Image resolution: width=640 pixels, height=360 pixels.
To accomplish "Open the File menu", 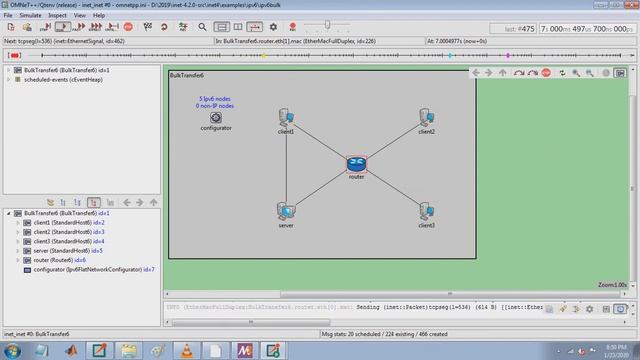I will click(8, 15).
